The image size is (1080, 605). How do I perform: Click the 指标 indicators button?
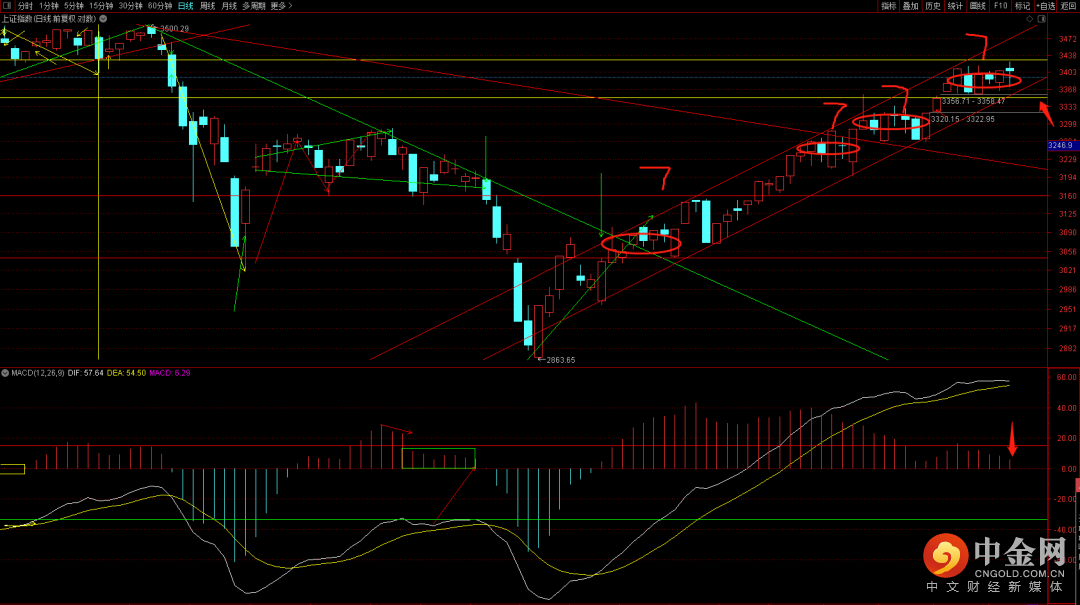pos(889,6)
